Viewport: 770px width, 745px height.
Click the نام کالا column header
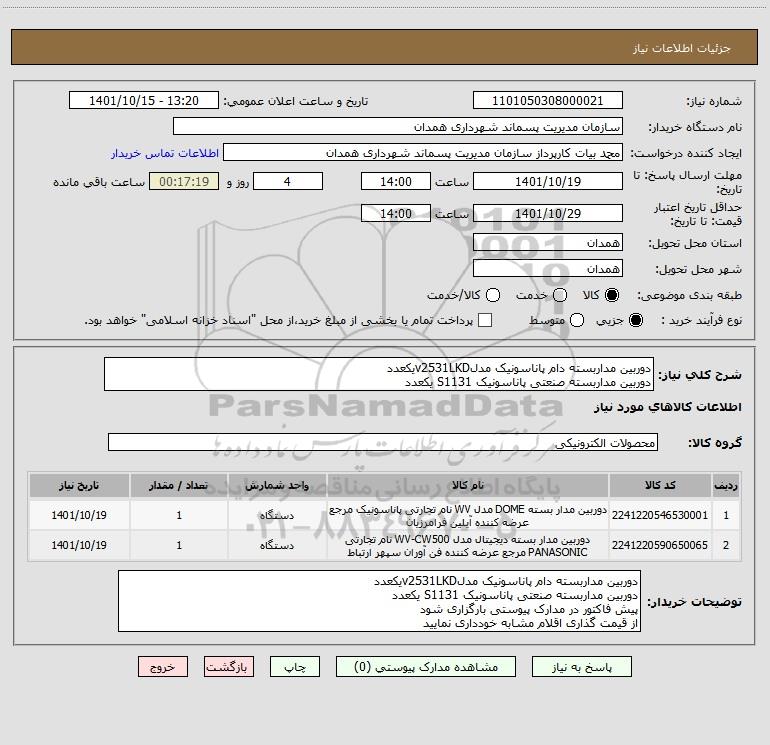click(x=468, y=485)
